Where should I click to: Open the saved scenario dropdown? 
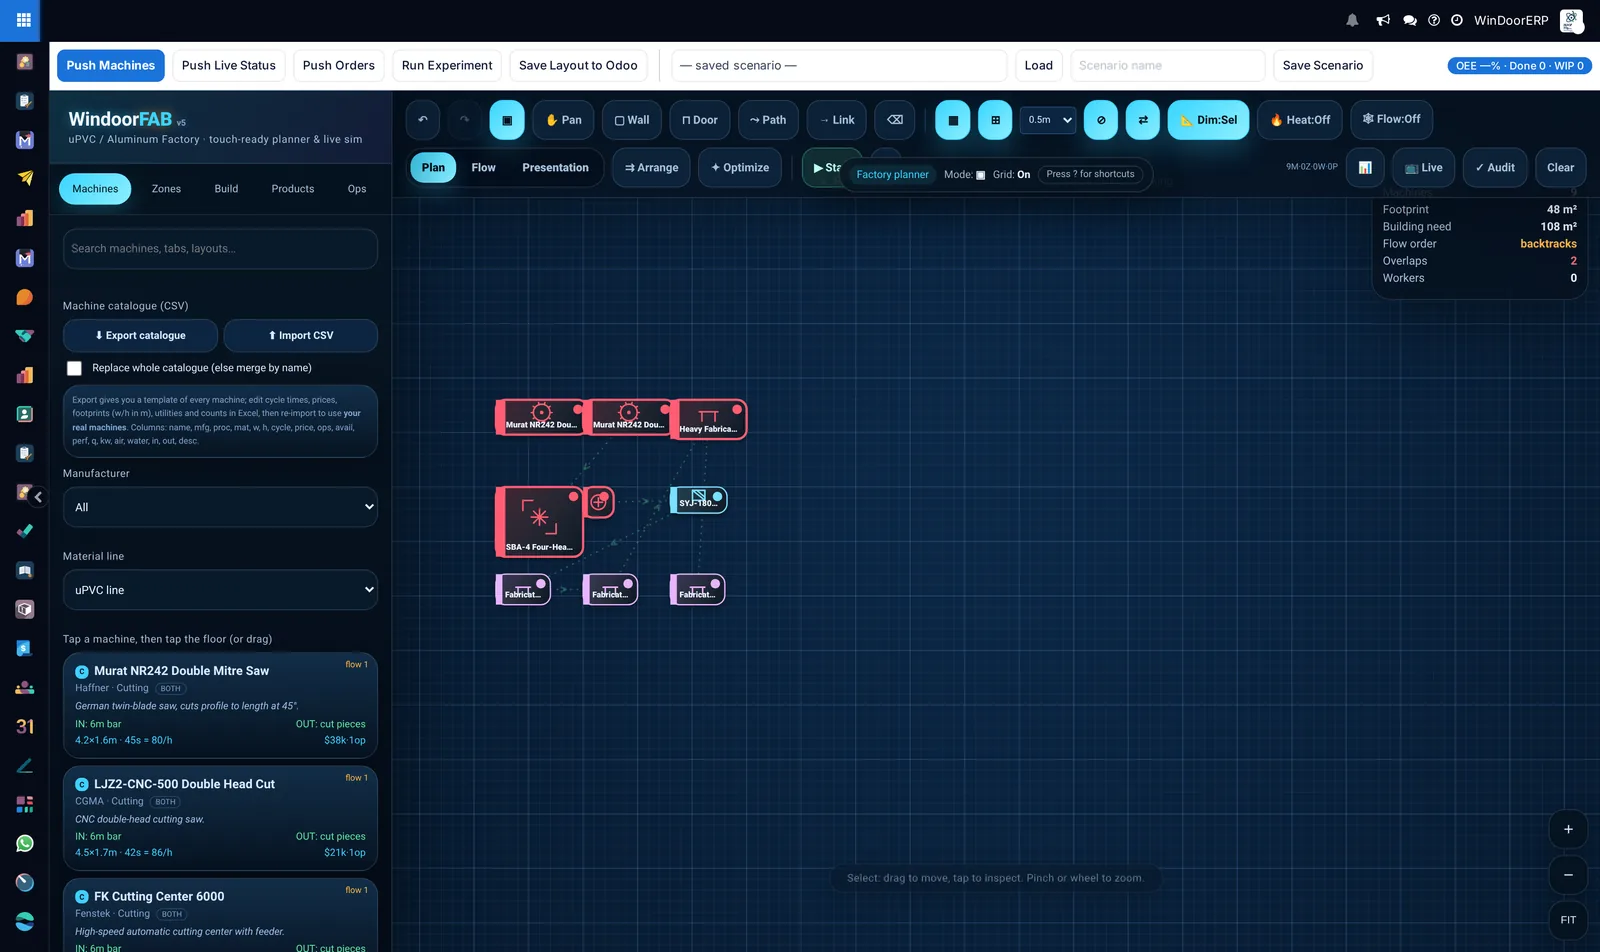pos(839,66)
